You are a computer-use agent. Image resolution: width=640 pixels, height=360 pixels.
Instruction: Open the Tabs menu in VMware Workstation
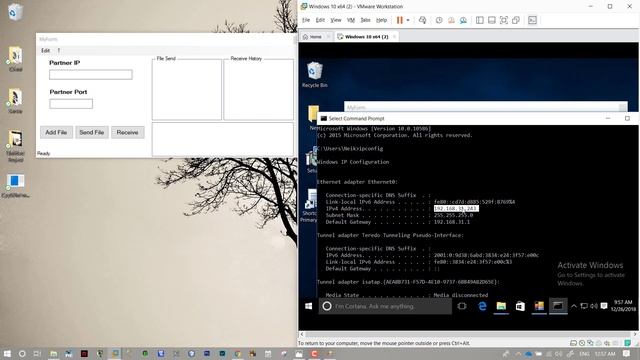click(x=365, y=20)
